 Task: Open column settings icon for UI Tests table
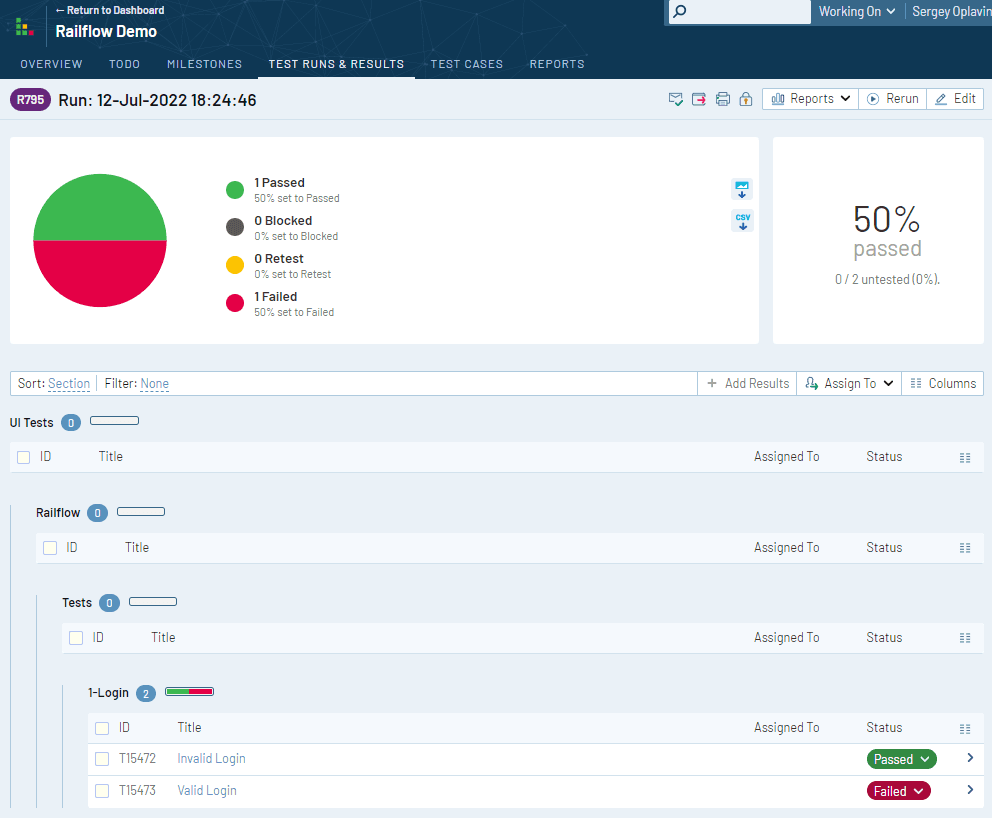964,457
